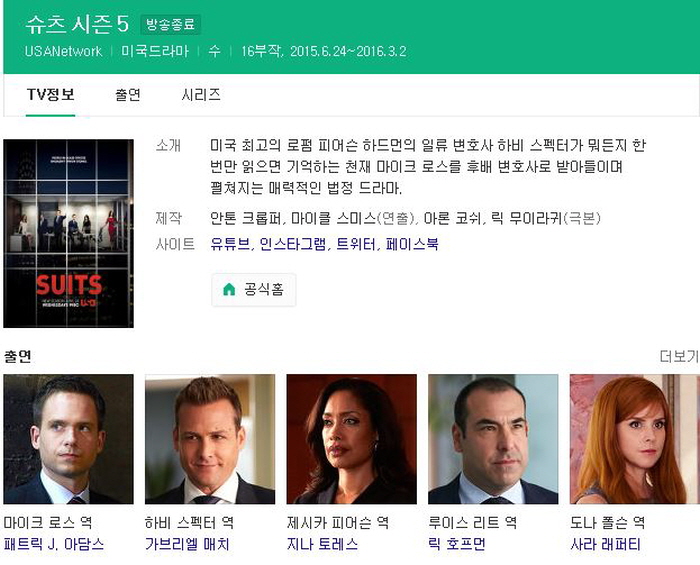Click the 루이스 리트 cast photo
The image size is (700, 565).
pyautogui.click(x=493, y=439)
